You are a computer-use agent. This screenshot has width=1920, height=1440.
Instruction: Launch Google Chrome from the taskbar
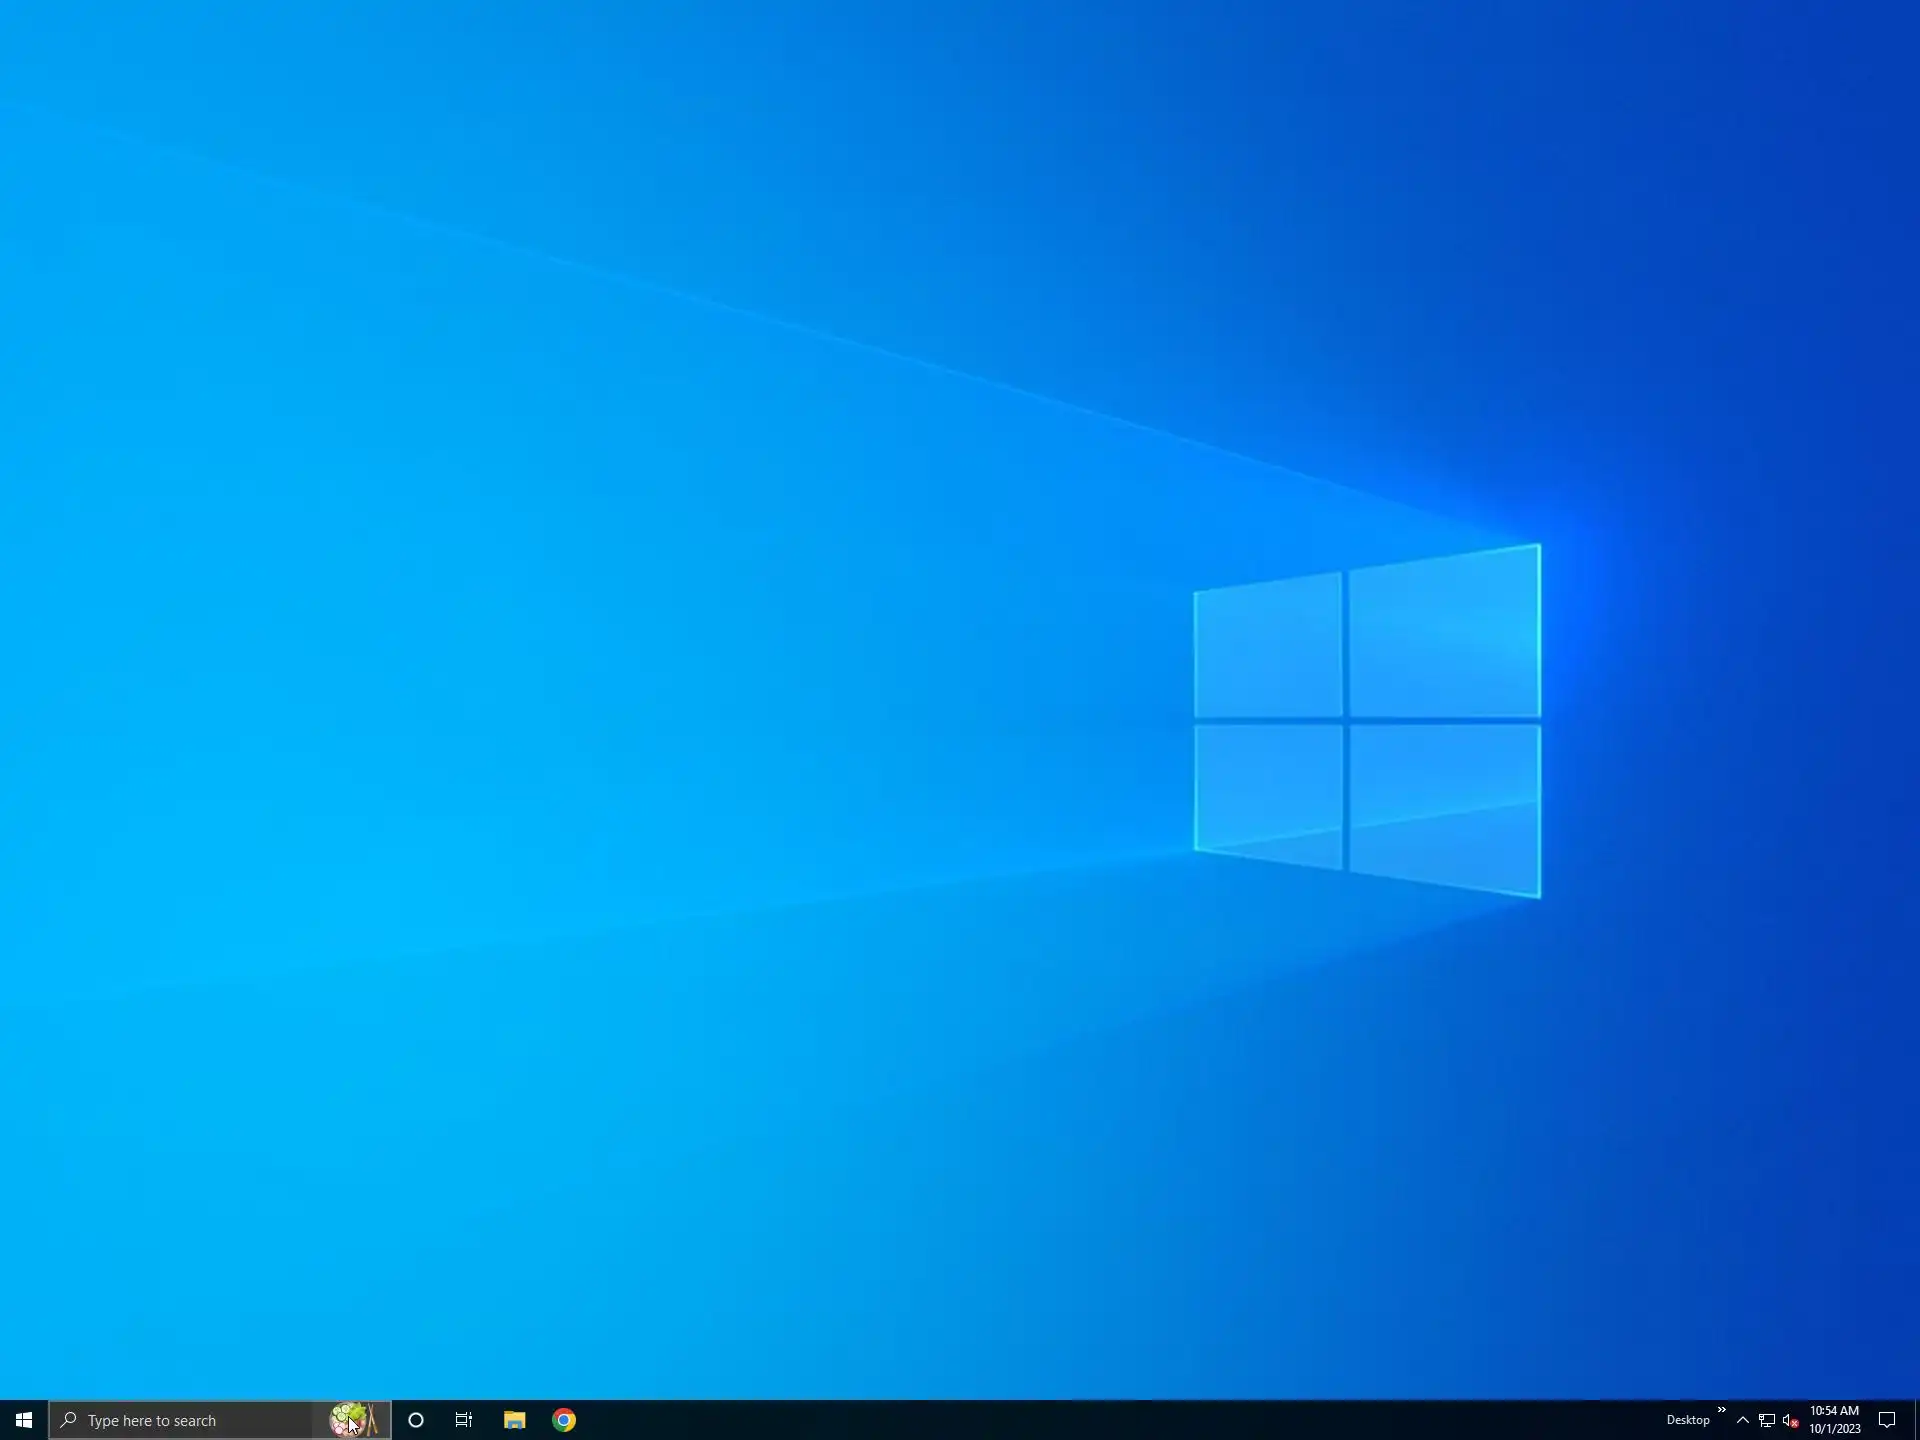tap(564, 1420)
